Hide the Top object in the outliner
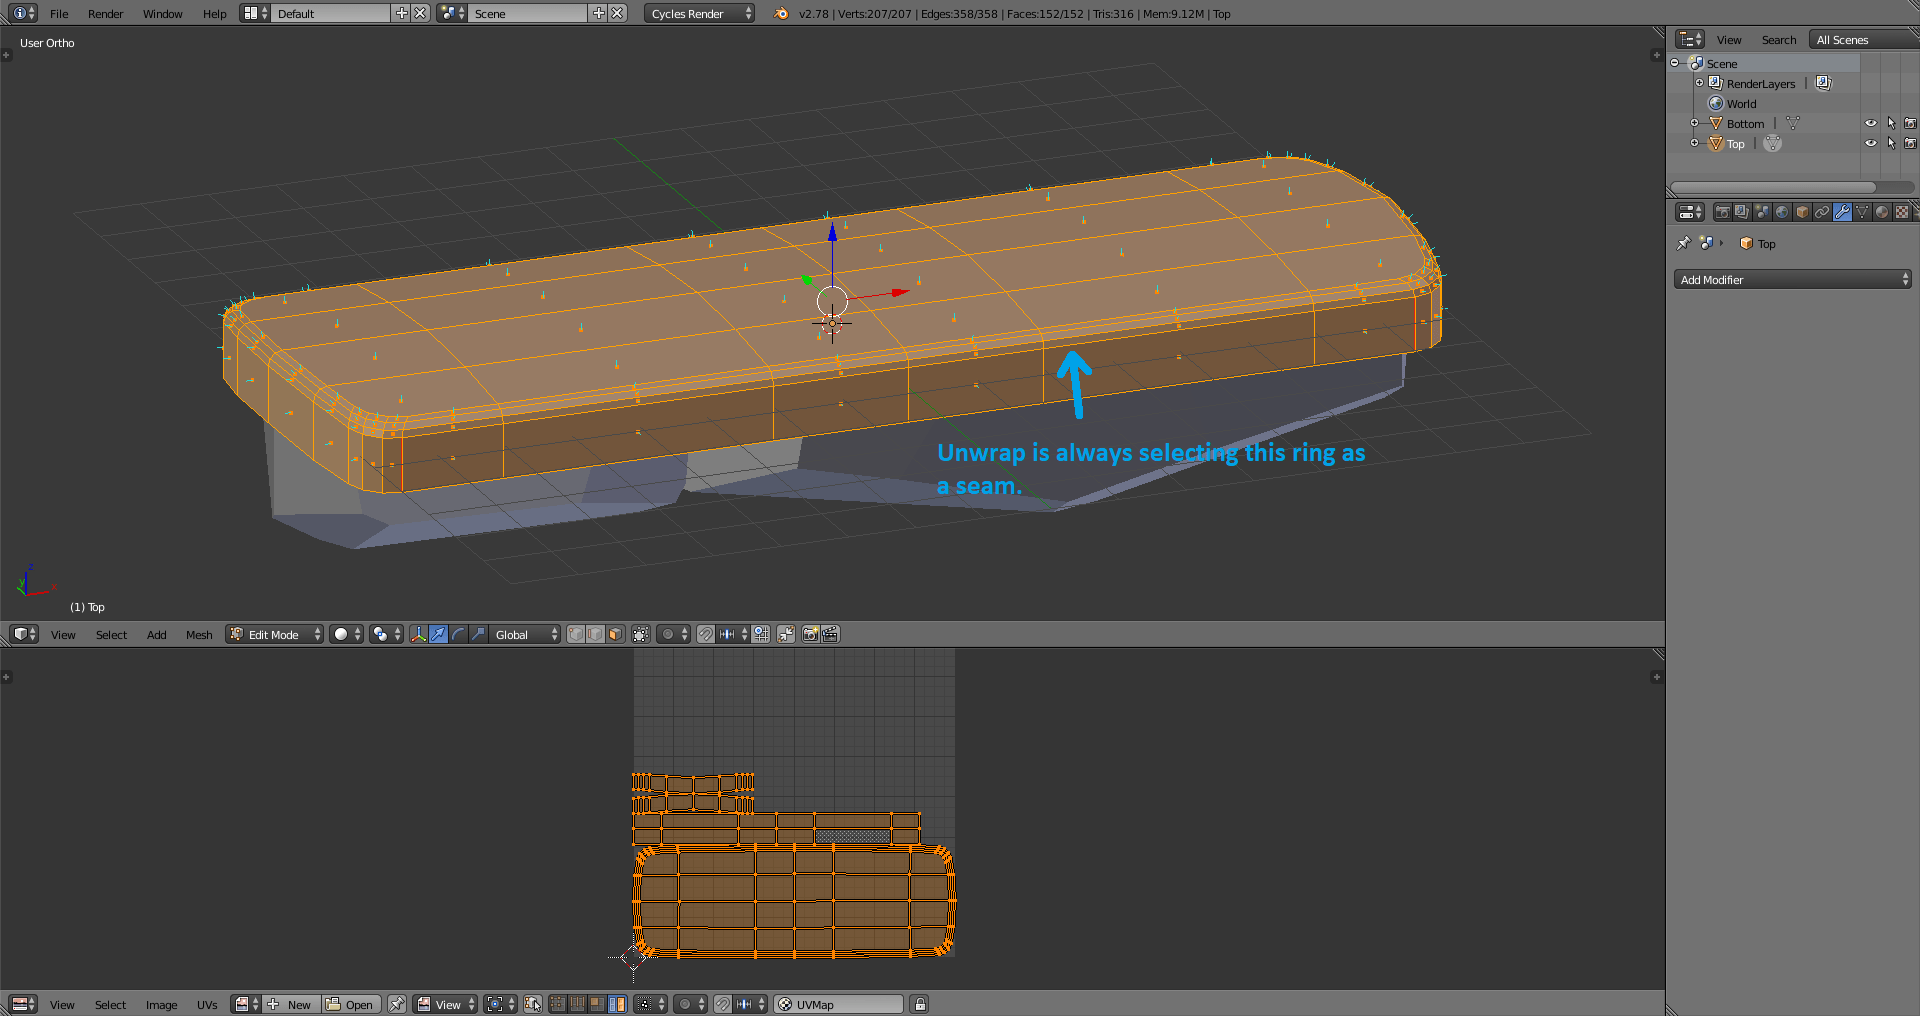 pos(1871,143)
